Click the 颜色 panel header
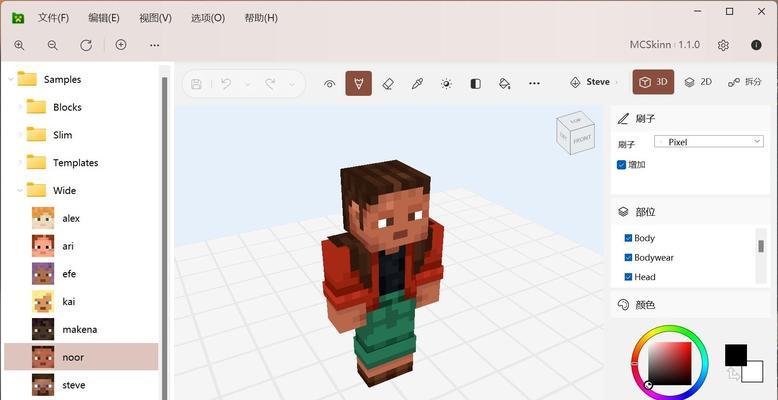This screenshot has width=778, height=400. tap(690, 305)
